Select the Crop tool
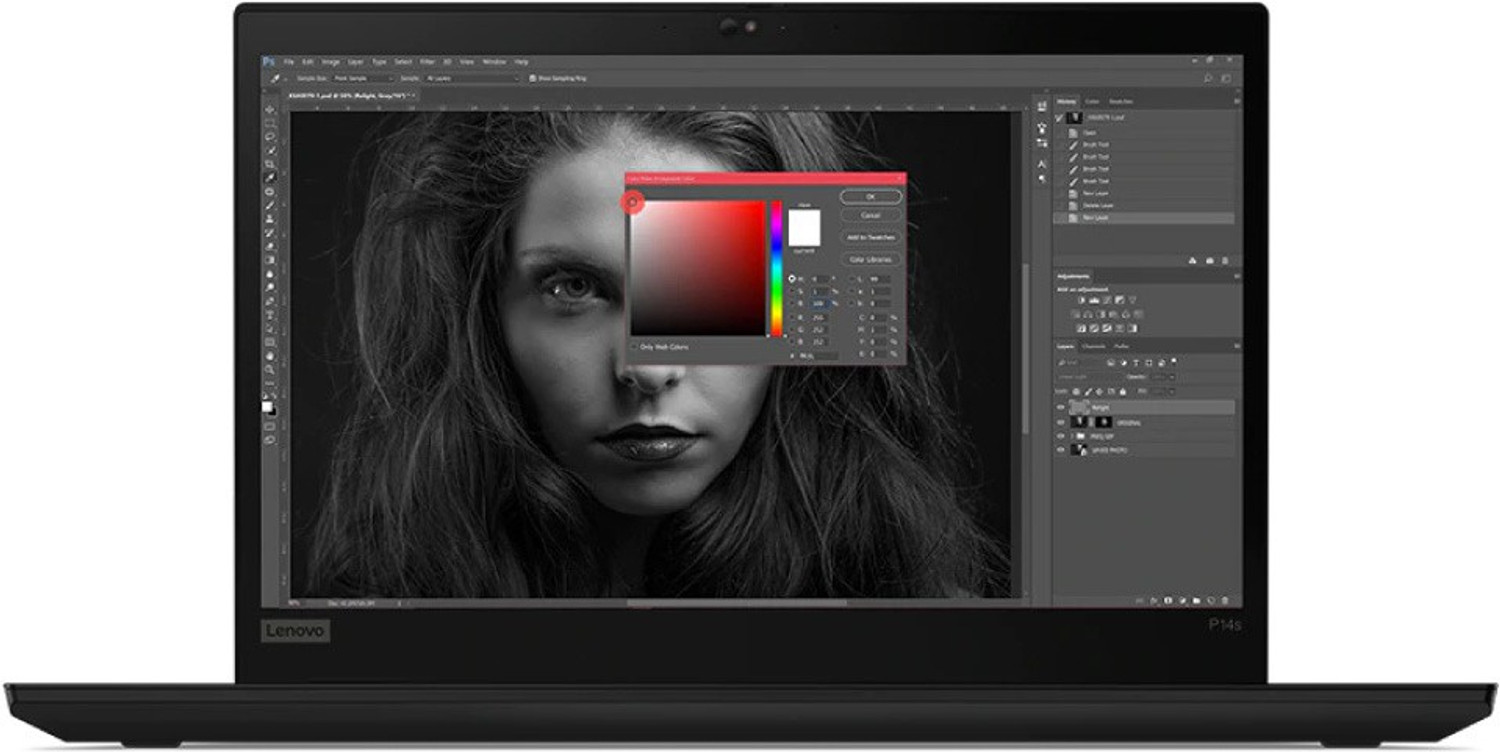Screen dimensions: 1500x752 click(x=267, y=165)
